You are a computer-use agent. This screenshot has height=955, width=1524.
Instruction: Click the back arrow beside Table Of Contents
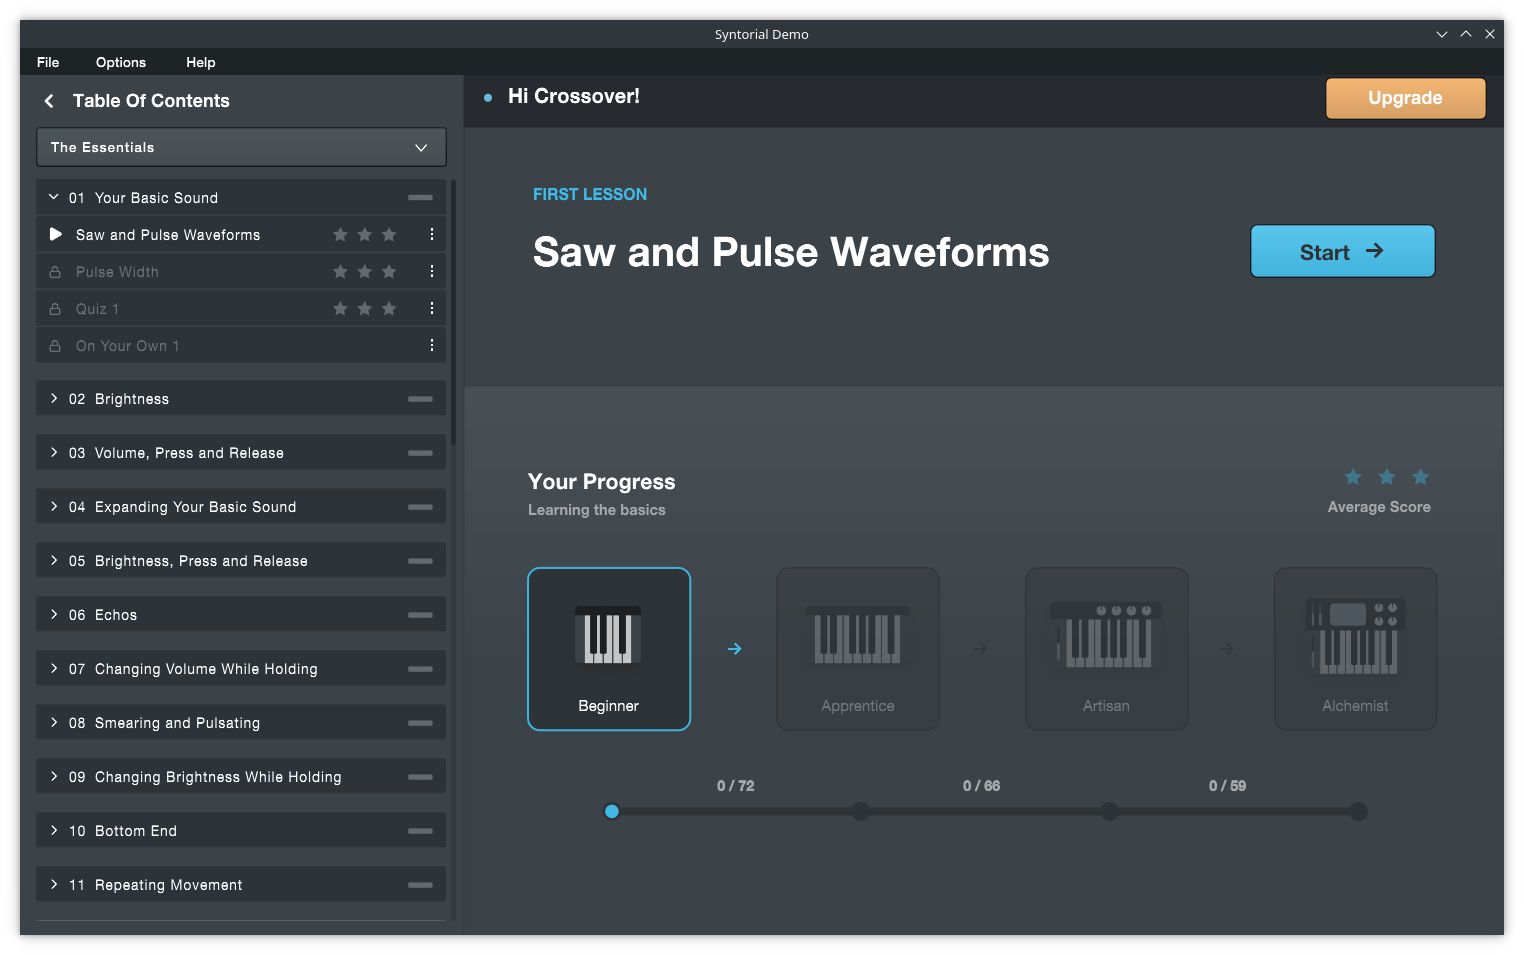48,100
